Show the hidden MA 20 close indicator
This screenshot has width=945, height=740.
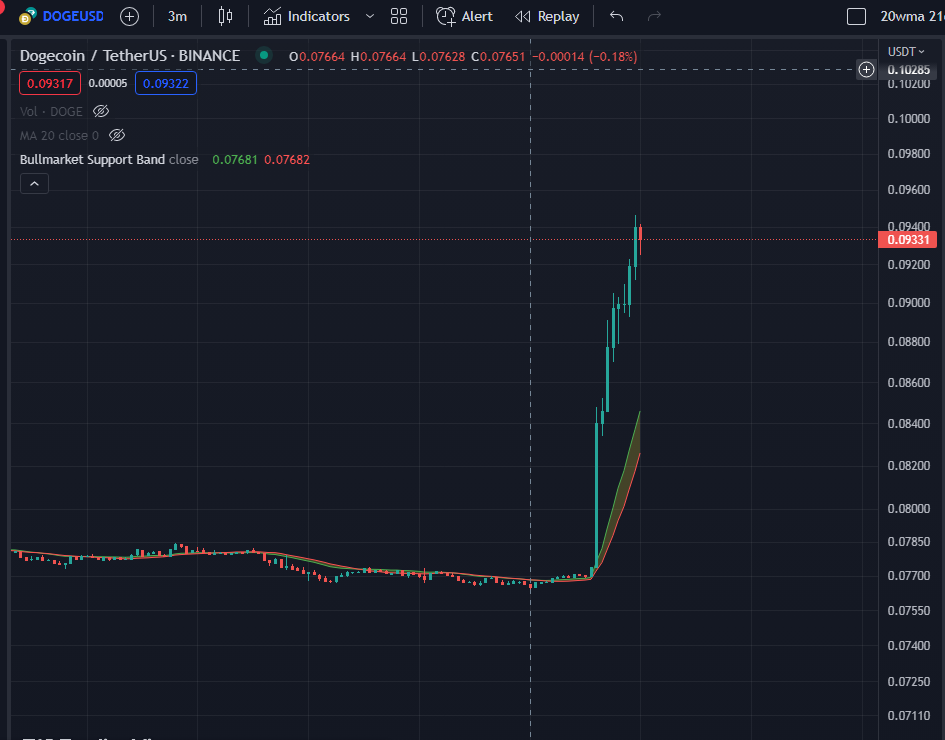(117, 135)
